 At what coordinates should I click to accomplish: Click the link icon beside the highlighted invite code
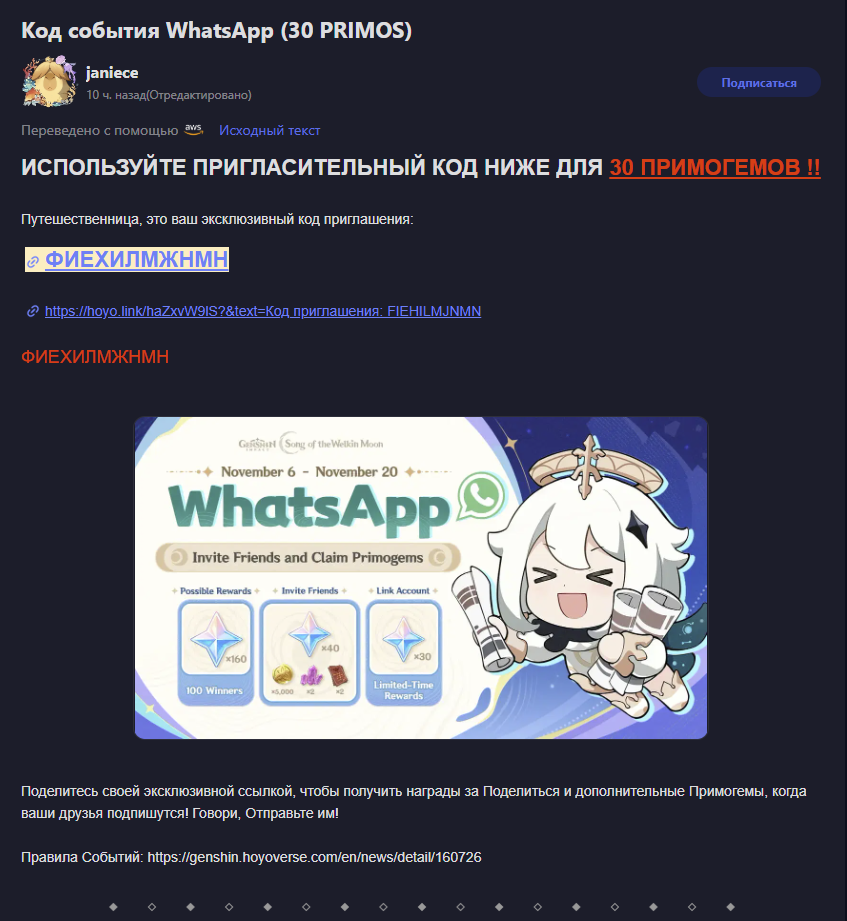33,262
